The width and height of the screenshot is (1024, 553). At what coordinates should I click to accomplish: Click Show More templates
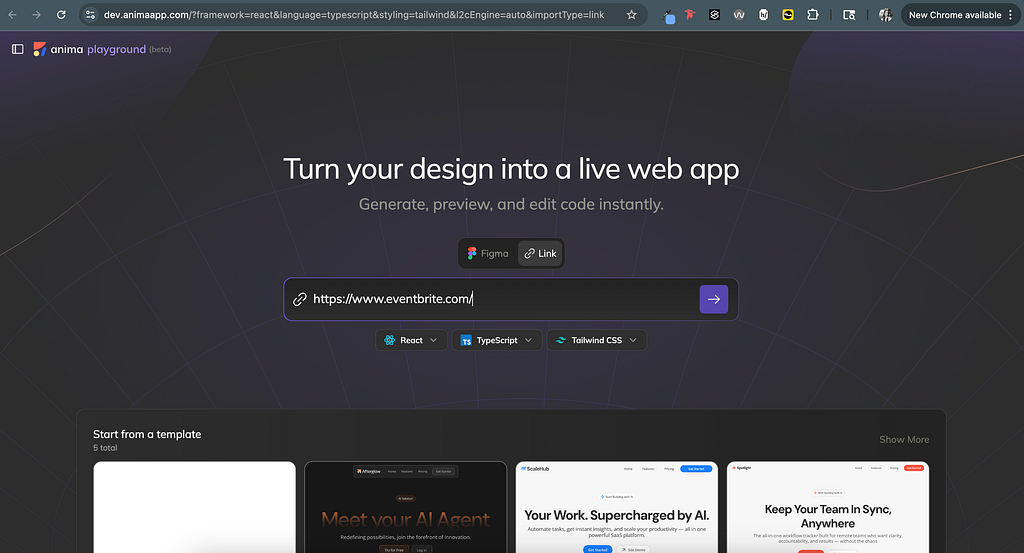(904, 439)
